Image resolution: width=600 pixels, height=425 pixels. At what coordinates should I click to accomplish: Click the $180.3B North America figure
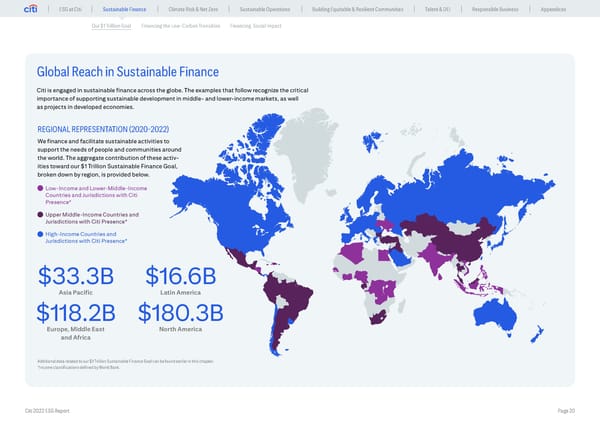[x=183, y=314]
